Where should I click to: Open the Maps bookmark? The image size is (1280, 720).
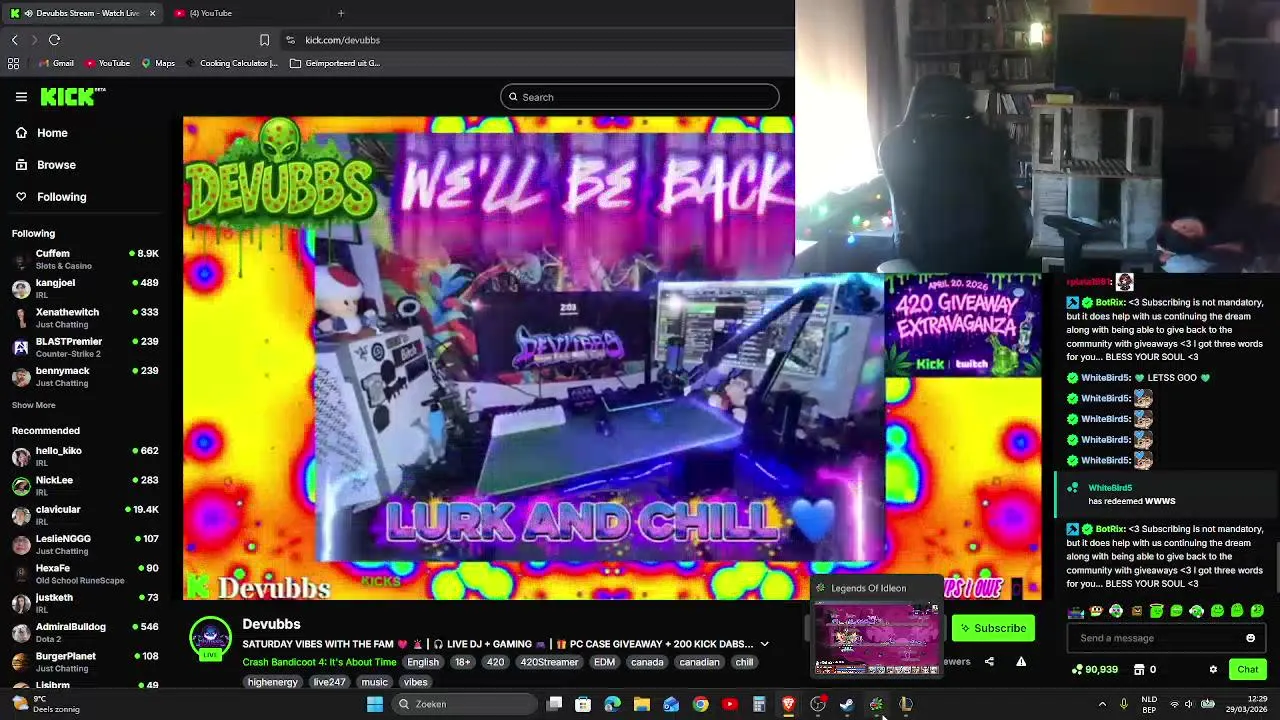coord(158,63)
